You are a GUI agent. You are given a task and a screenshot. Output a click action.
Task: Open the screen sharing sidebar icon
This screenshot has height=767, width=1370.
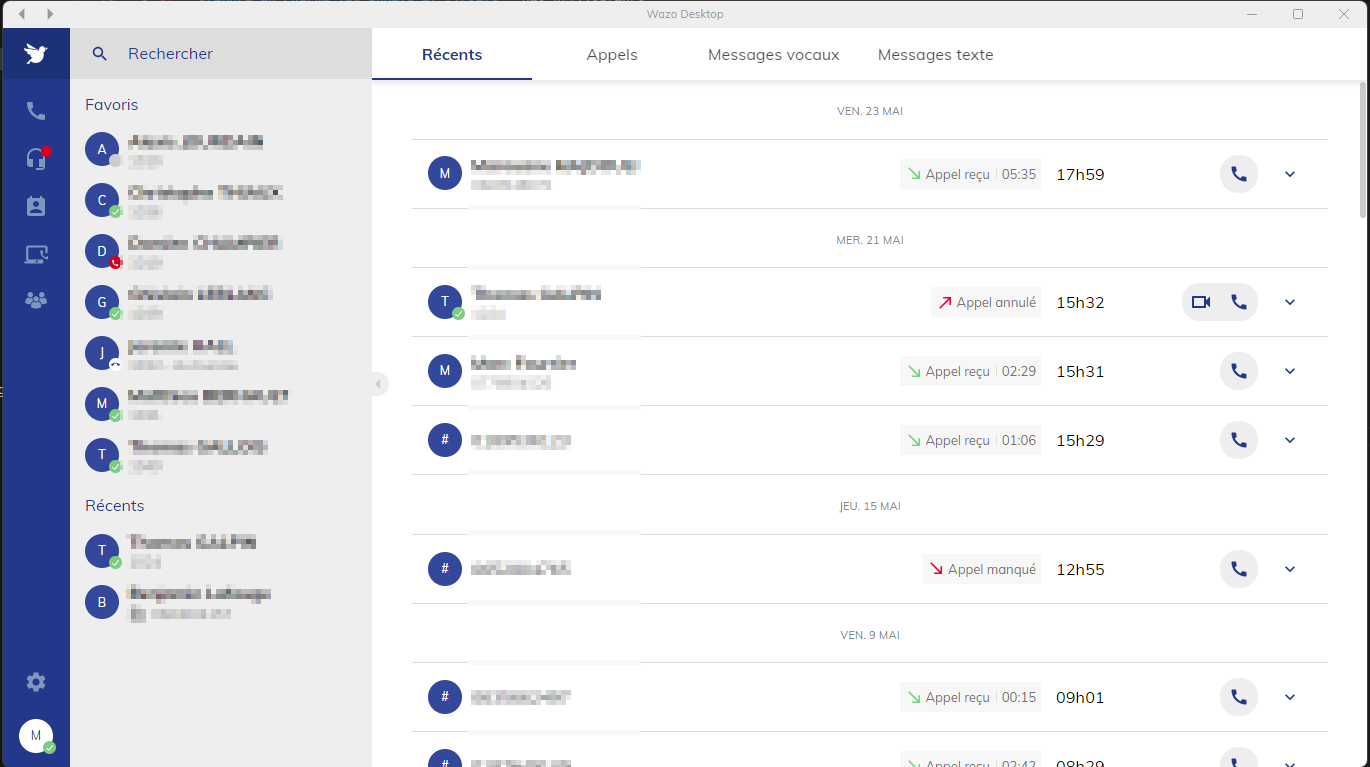coord(36,254)
